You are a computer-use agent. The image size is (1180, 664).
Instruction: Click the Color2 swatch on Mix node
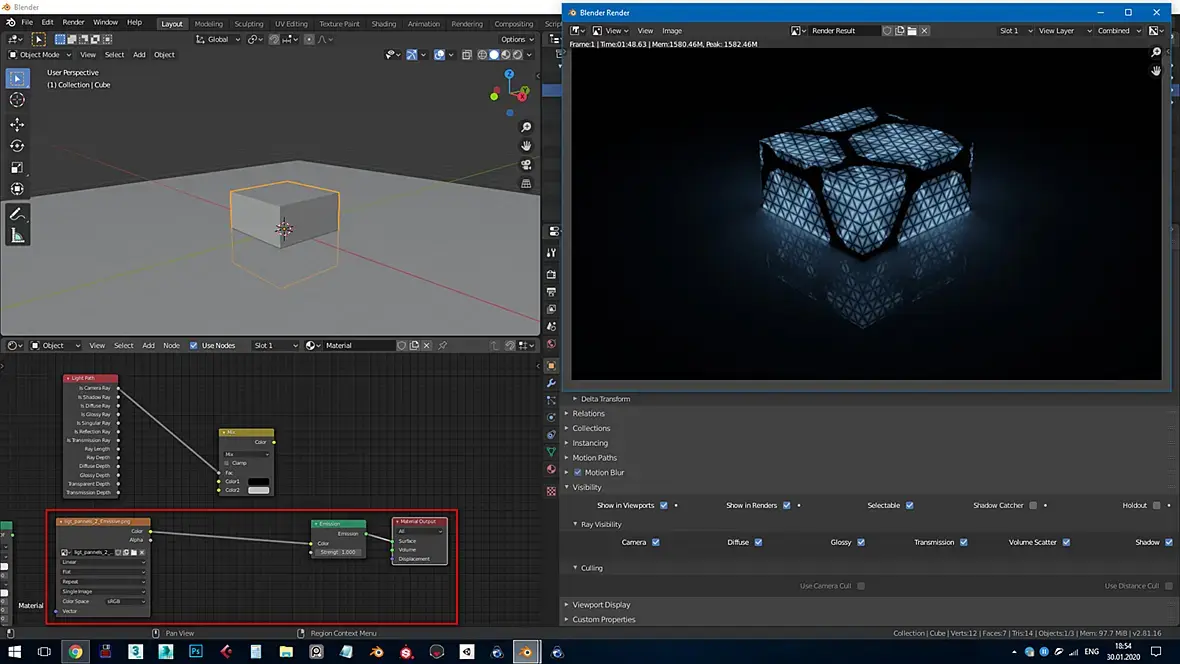pyautogui.click(x=258, y=490)
